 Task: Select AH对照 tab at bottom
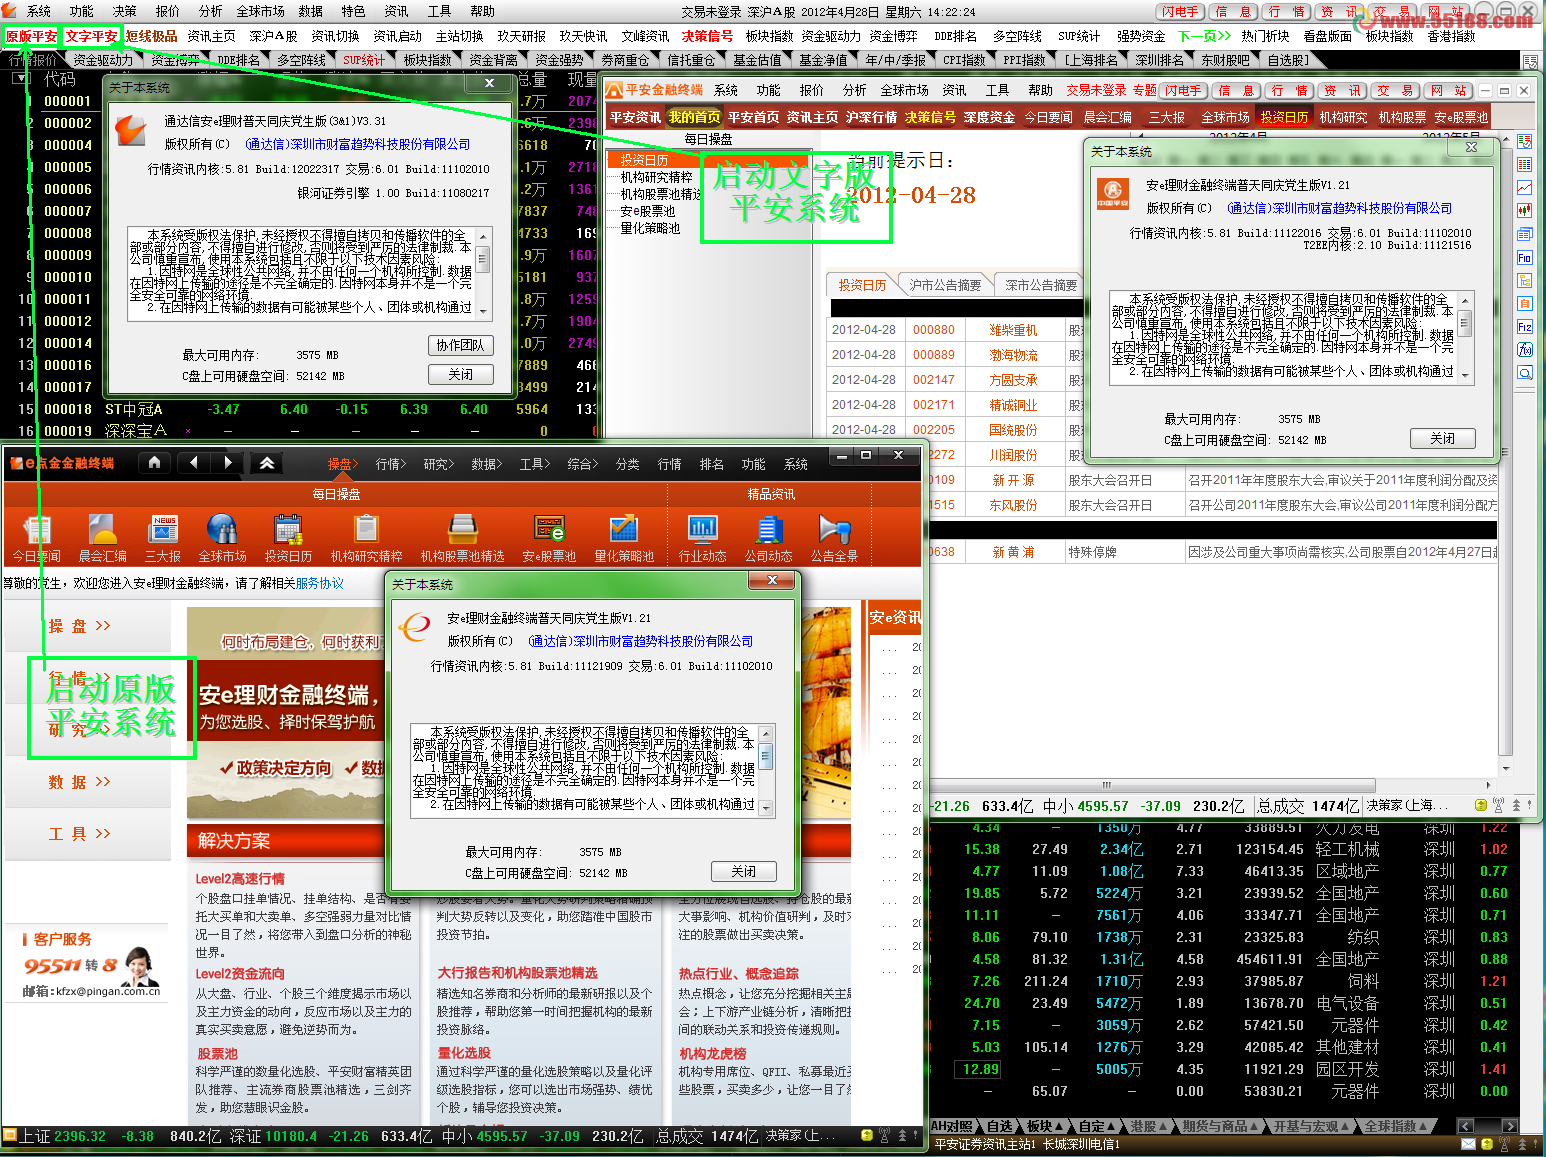pyautogui.click(x=952, y=1126)
